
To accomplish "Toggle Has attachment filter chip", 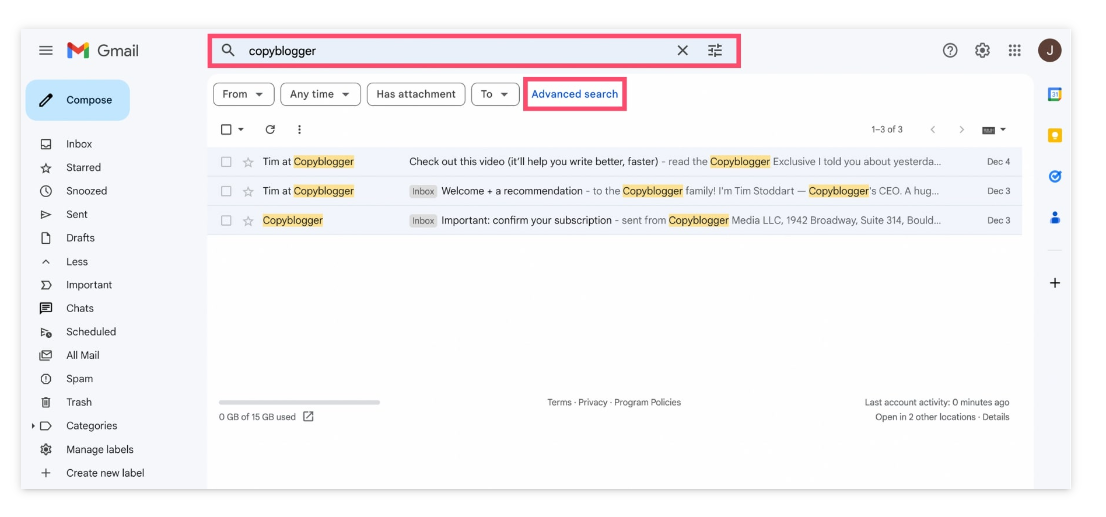I will click(x=416, y=95).
